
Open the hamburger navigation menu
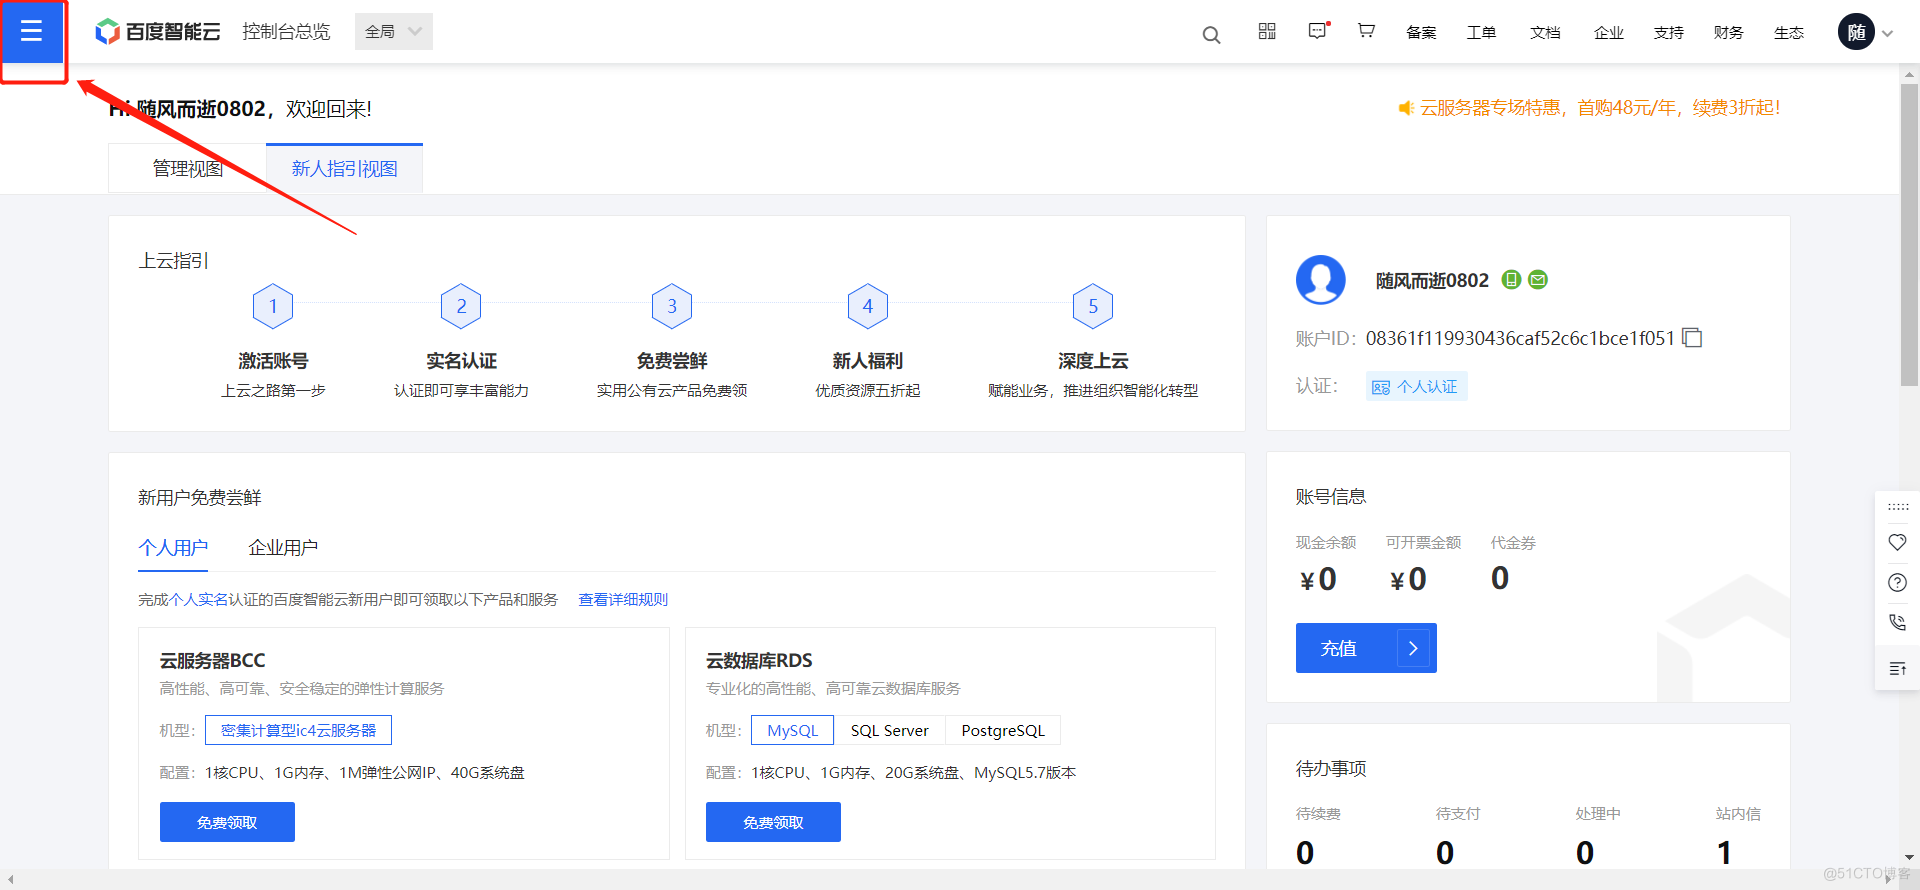click(31, 31)
